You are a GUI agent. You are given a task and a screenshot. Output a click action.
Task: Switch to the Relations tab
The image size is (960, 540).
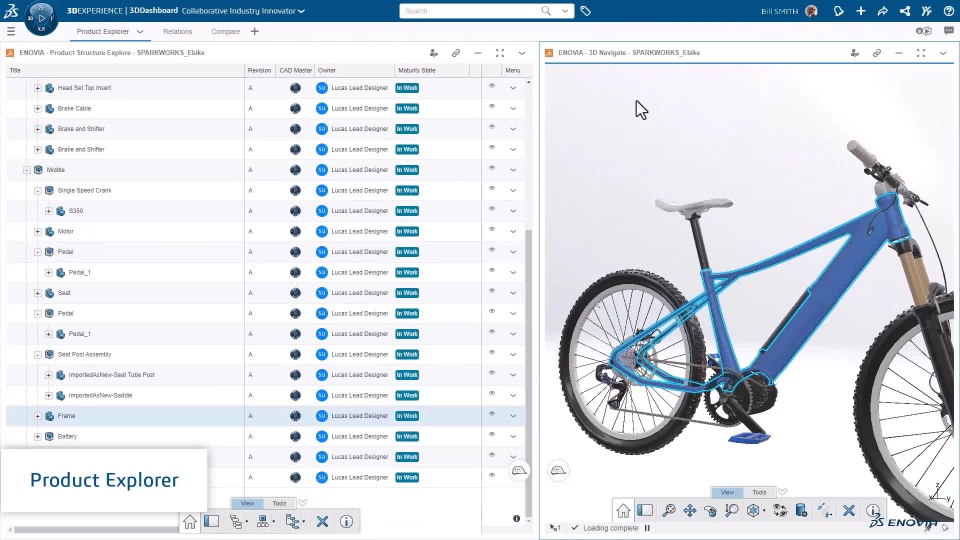pos(178,31)
